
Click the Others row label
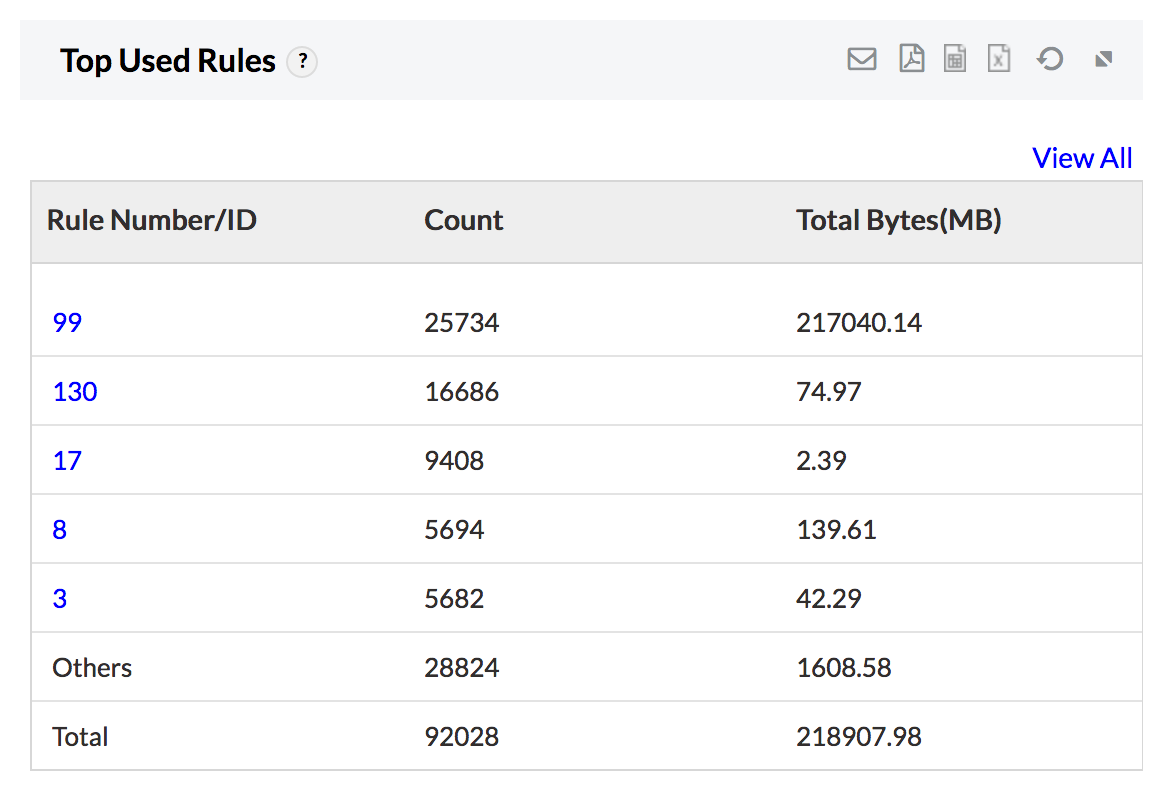point(92,667)
